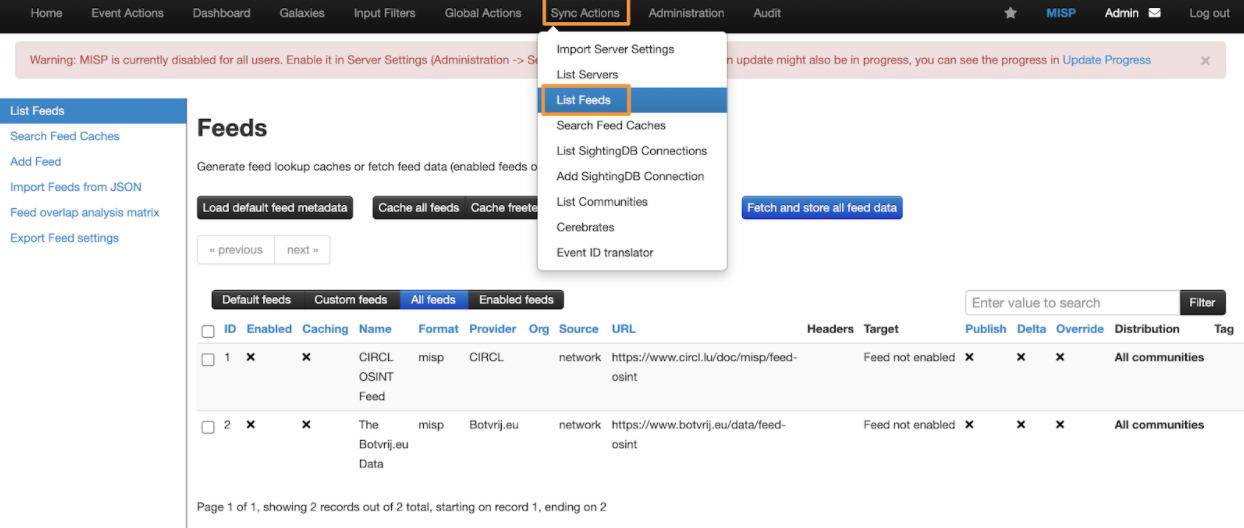The image size is (1244, 528).
Task: Click Load default feed metadata button
Action: tap(275, 208)
